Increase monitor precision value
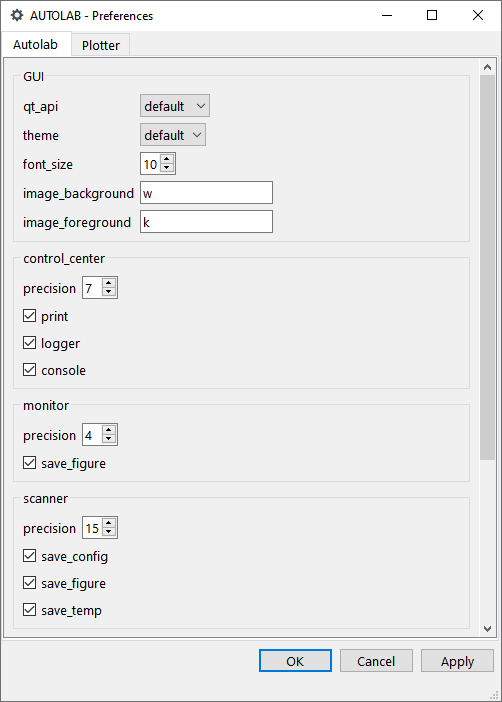The width and height of the screenshot is (502, 702). pyautogui.click(x=109, y=430)
